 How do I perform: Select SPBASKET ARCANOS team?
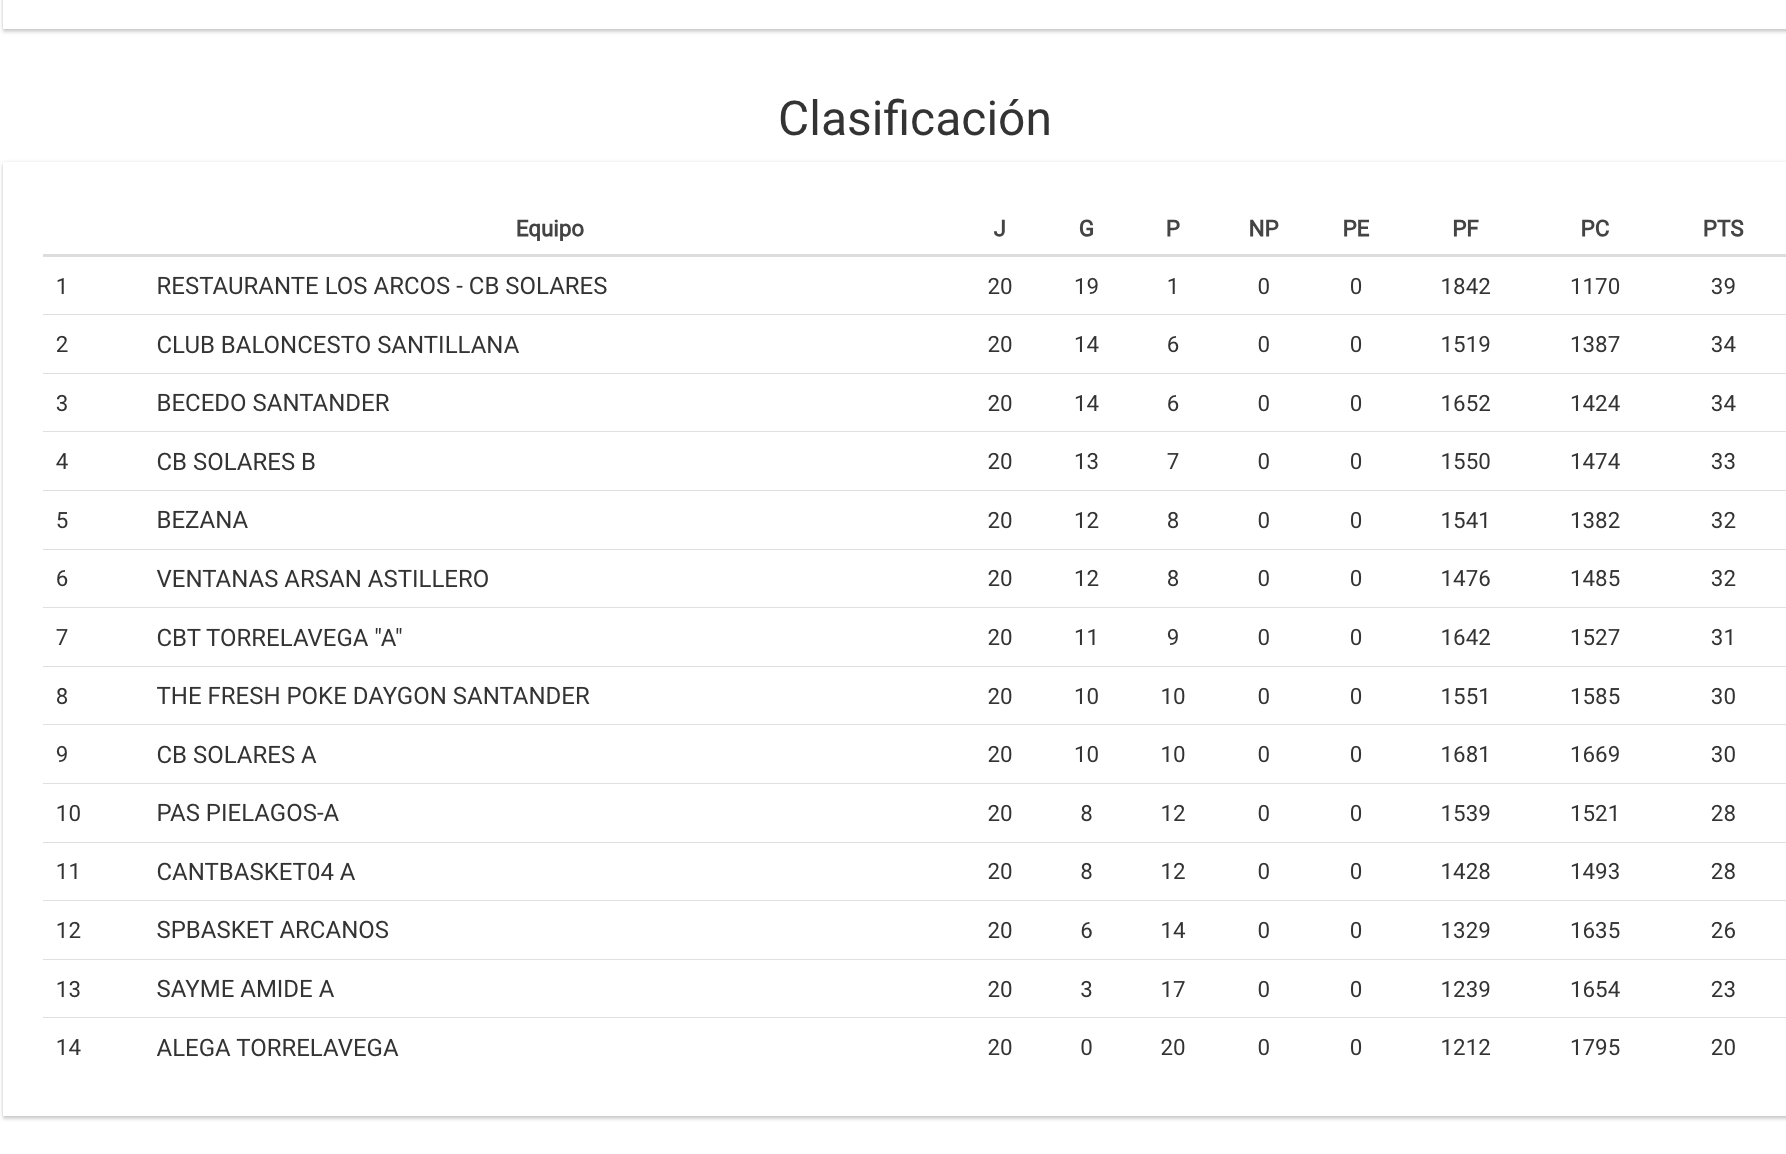coord(272,930)
